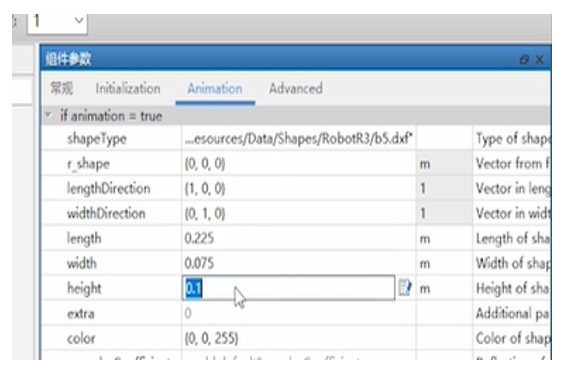Select the widthDirection value {0, 1, 0}

click(205, 213)
